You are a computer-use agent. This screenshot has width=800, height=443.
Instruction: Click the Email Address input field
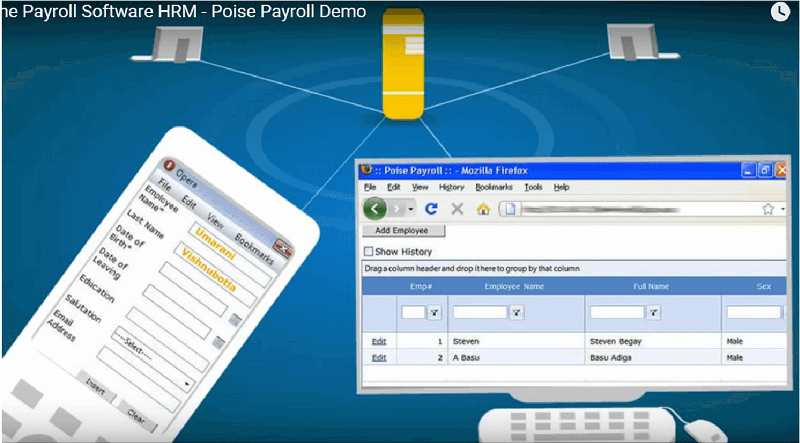tap(139, 380)
